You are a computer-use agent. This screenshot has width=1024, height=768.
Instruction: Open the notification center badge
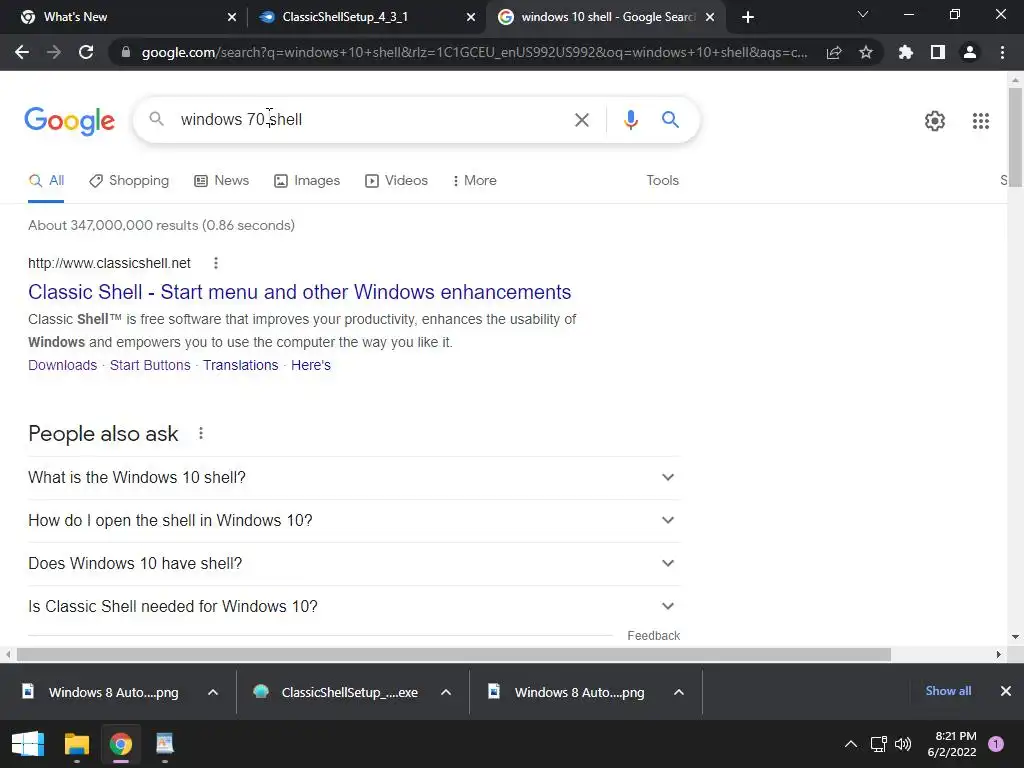click(x=996, y=744)
